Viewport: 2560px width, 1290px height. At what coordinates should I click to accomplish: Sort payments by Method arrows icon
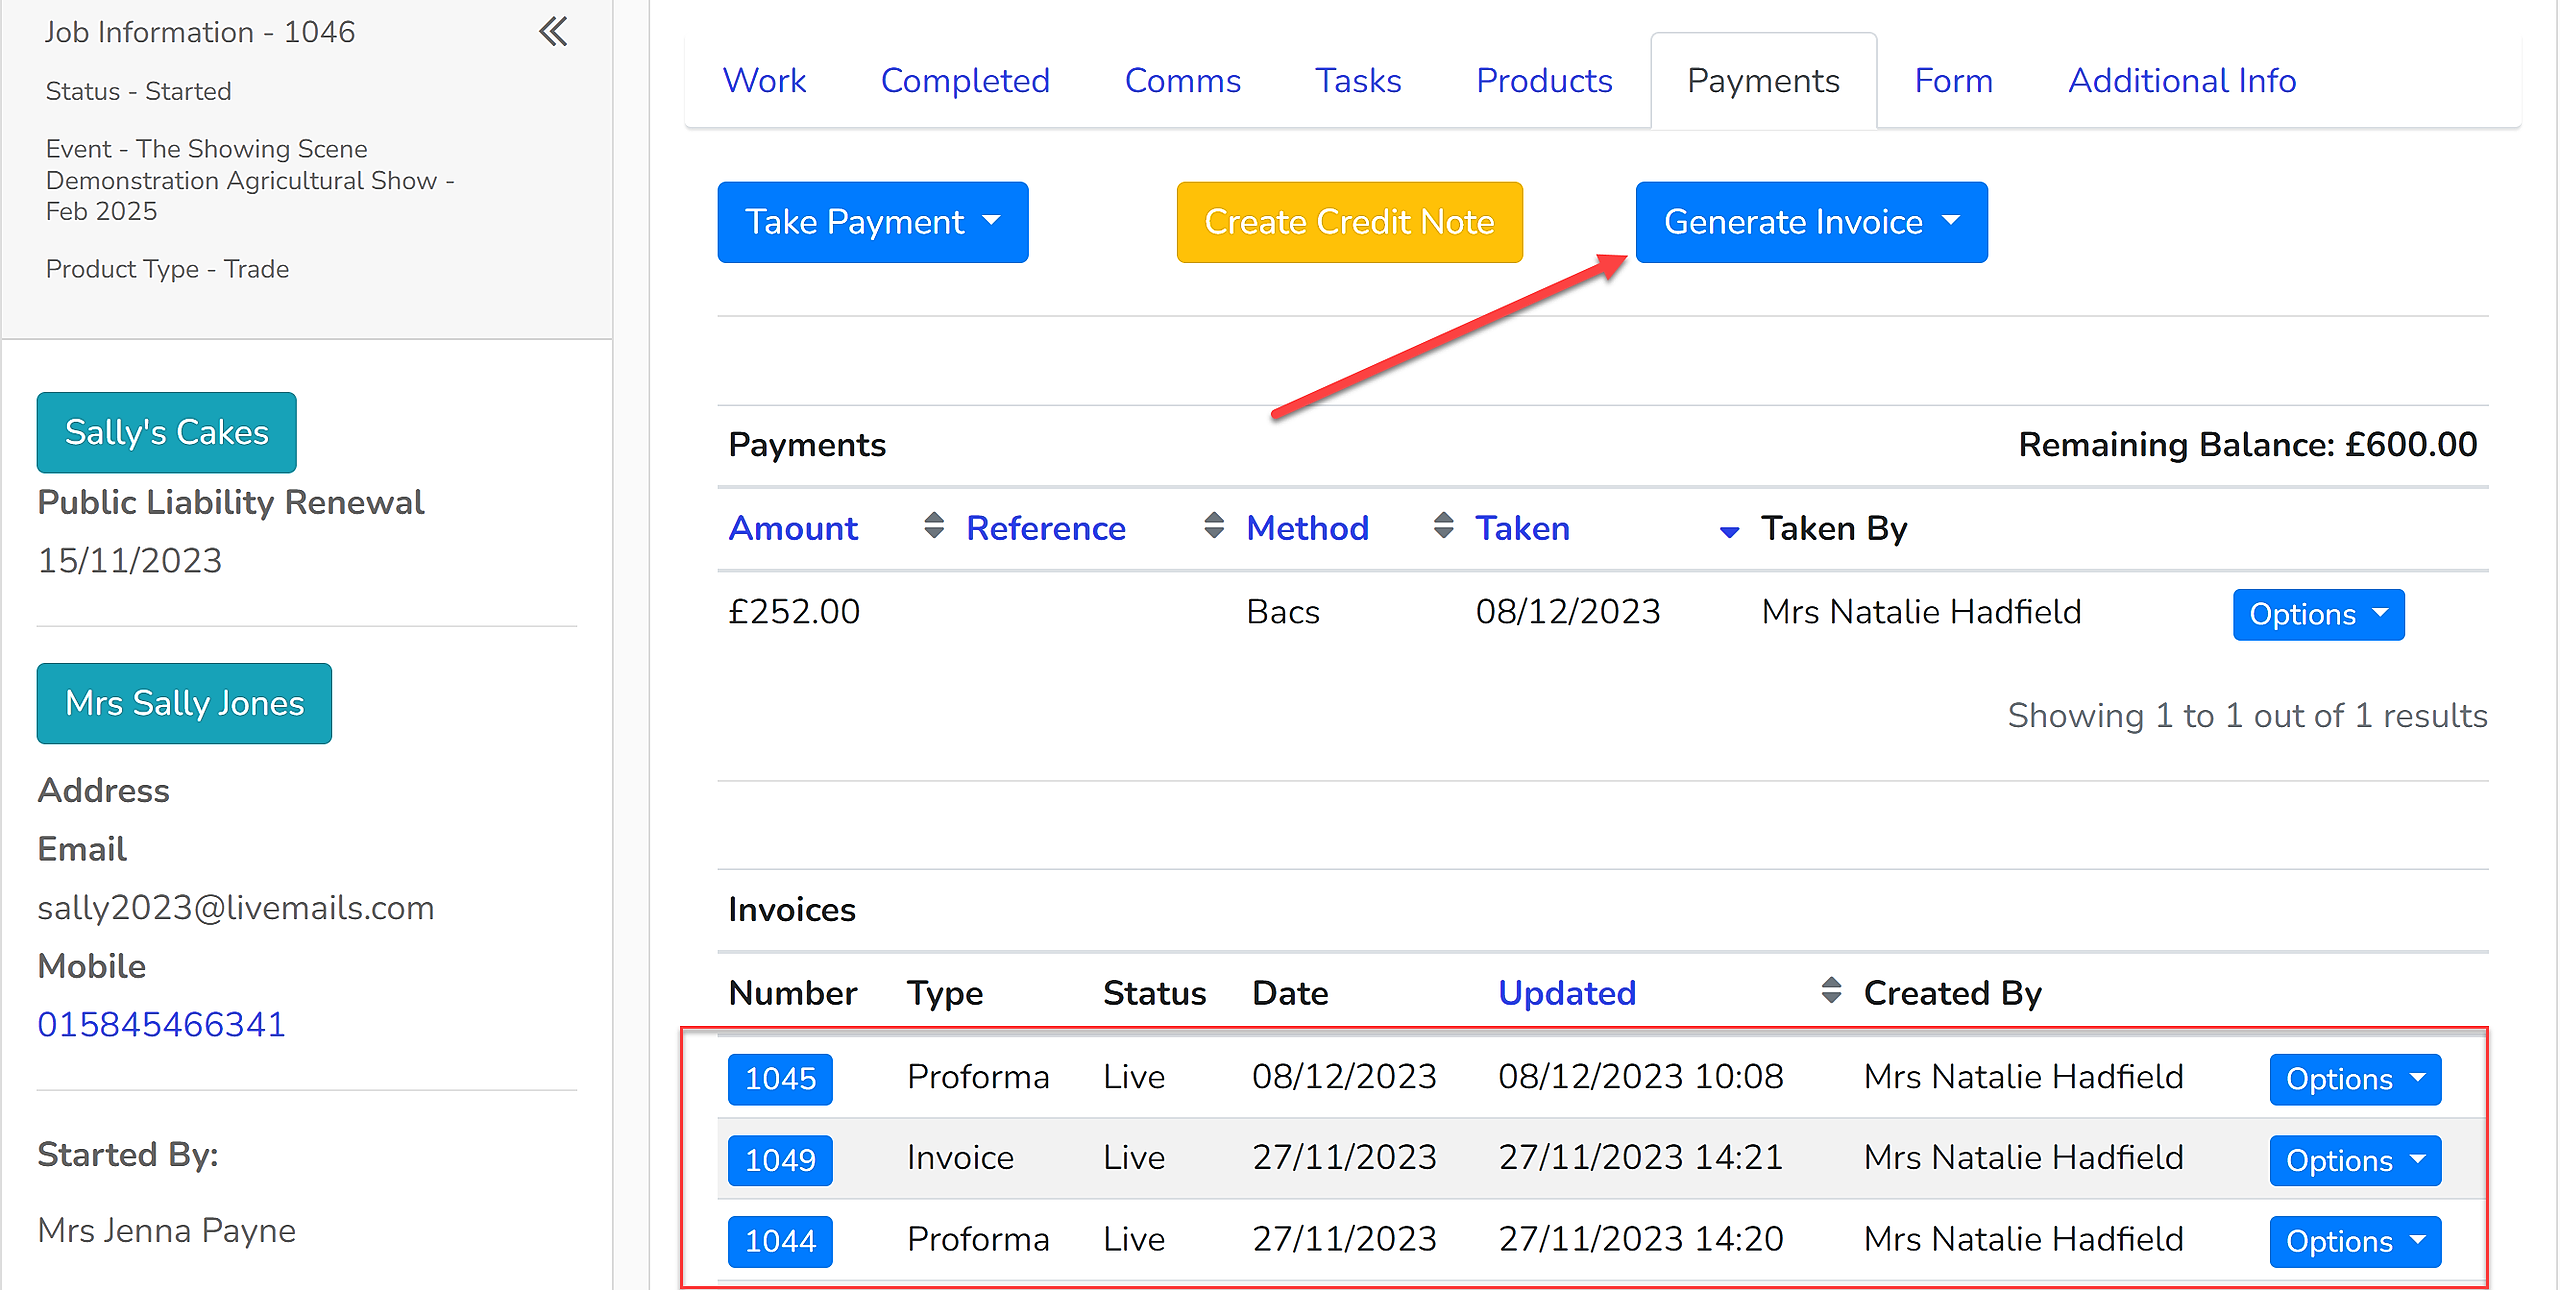pyautogui.click(x=1443, y=526)
